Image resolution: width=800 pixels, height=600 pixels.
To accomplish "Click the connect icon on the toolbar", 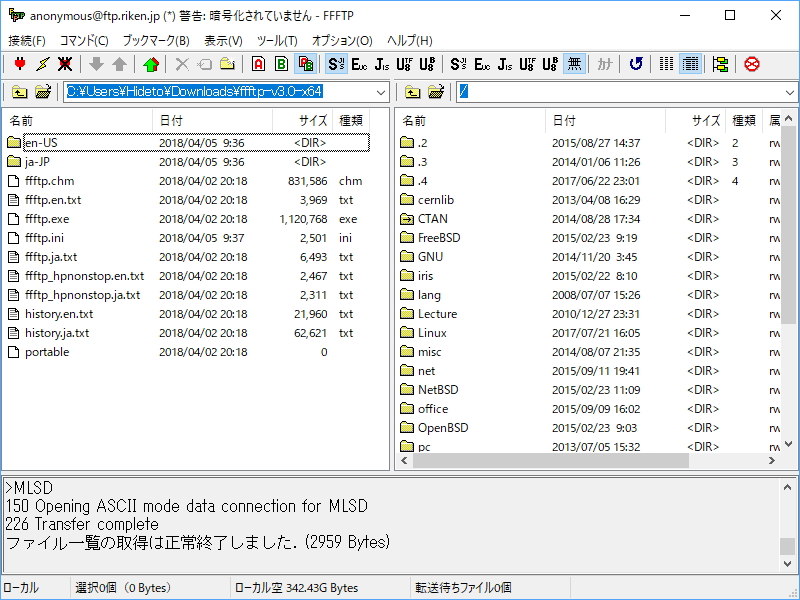I will pos(19,64).
